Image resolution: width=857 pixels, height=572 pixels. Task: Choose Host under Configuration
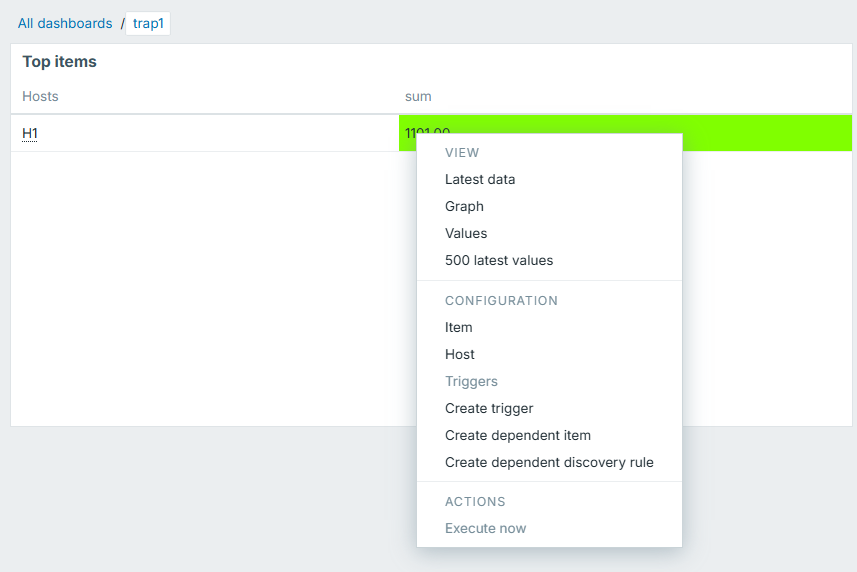click(x=459, y=355)
